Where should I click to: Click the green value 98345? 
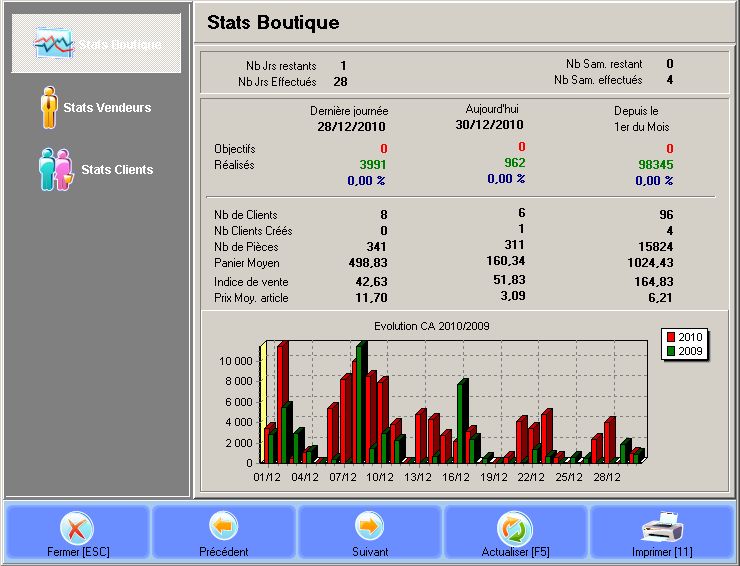pyautogui.click(x=656, y=165)
